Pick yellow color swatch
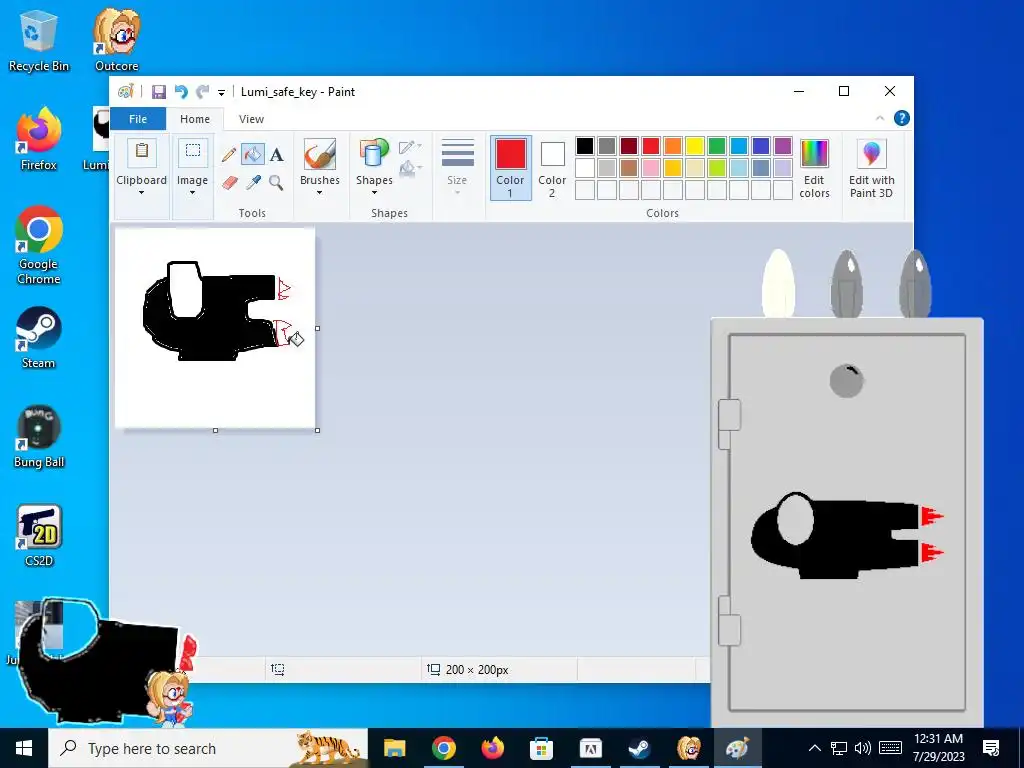This screenshot has width=1024, height=768. (695, 146)
